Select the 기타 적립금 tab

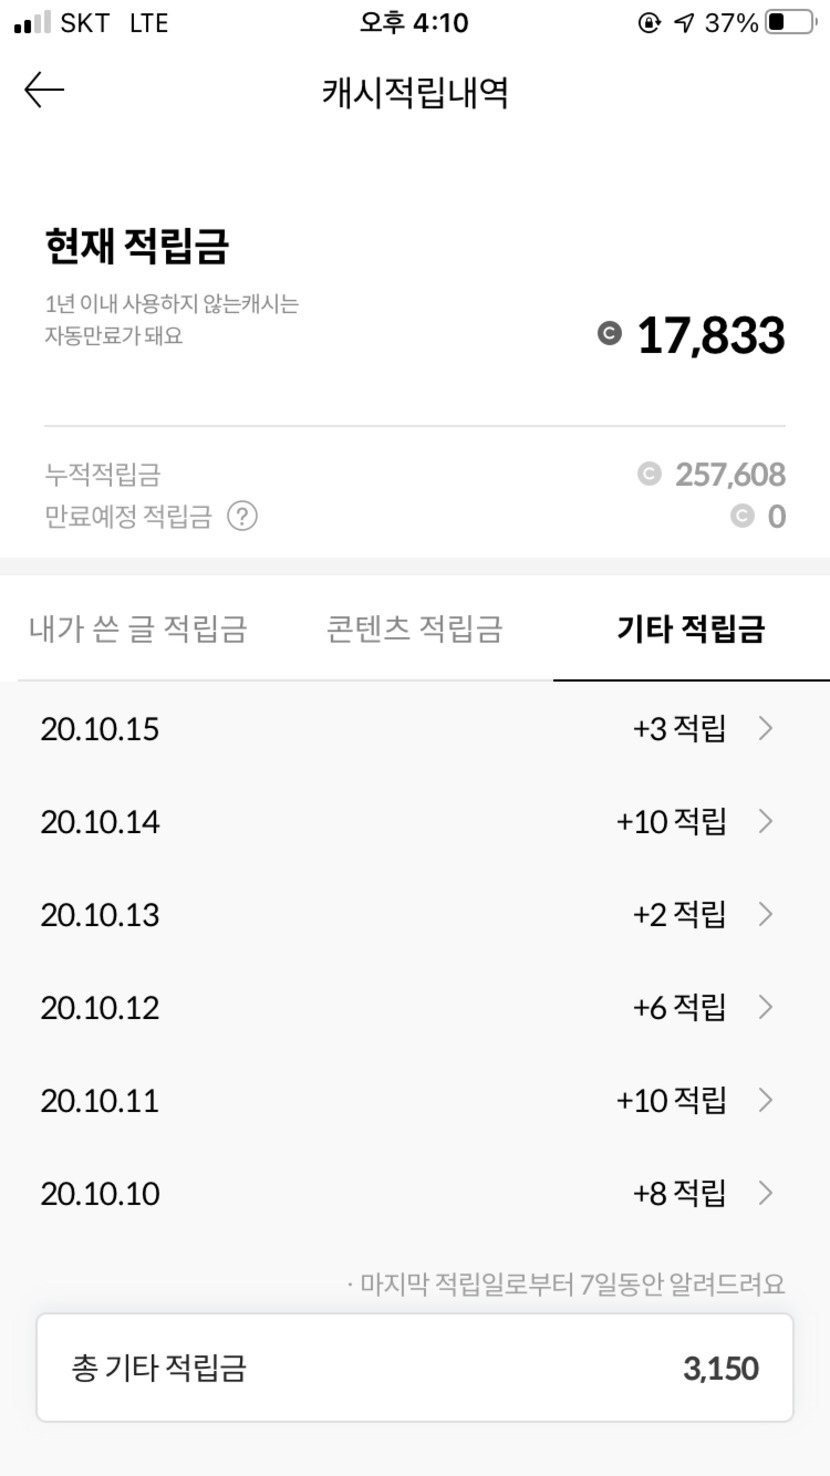click(x=691, y=629)
